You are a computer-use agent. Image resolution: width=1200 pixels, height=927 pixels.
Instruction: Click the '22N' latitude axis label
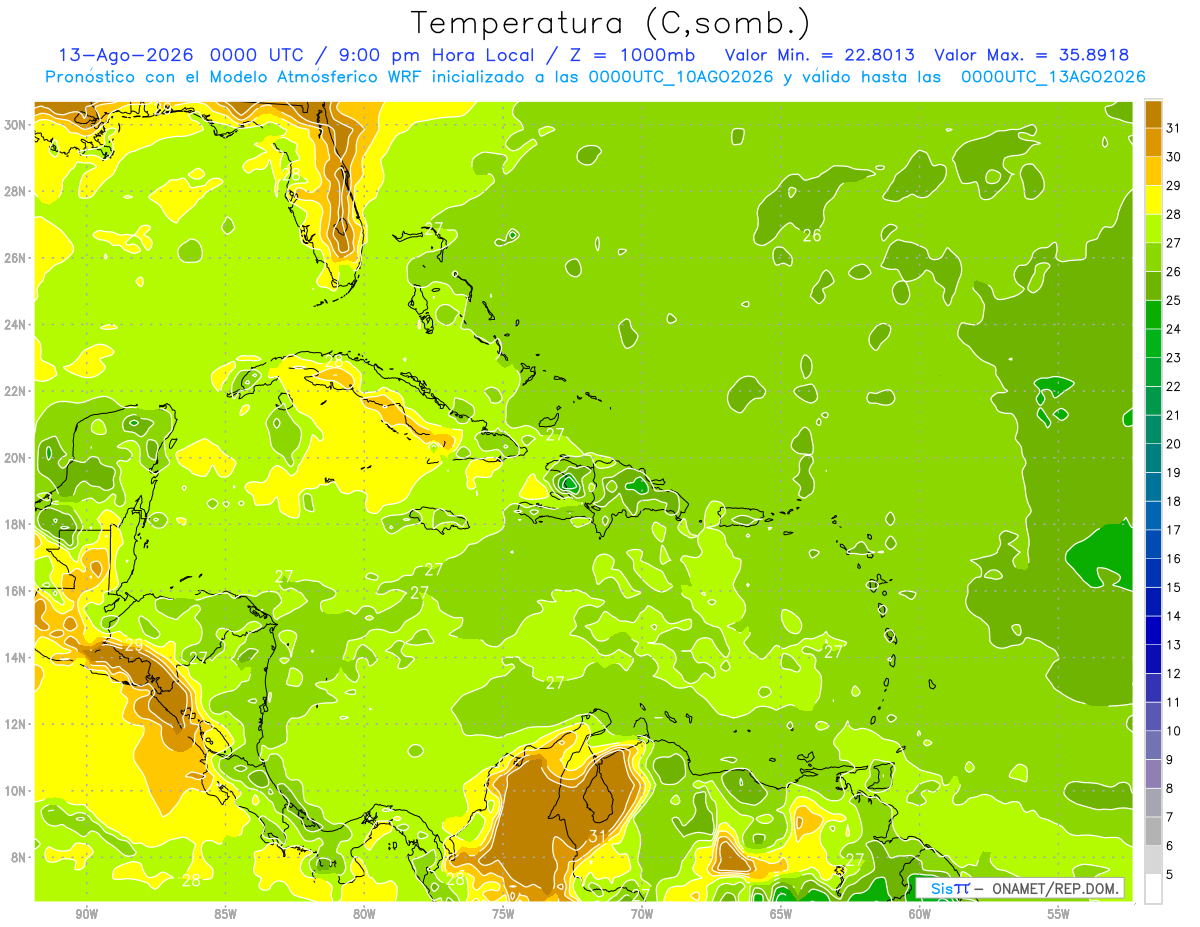click(15, 391)
